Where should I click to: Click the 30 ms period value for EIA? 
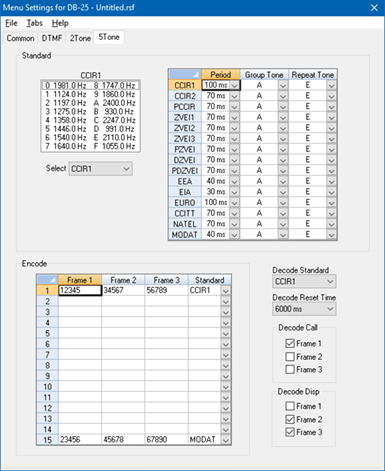point(216,192)
